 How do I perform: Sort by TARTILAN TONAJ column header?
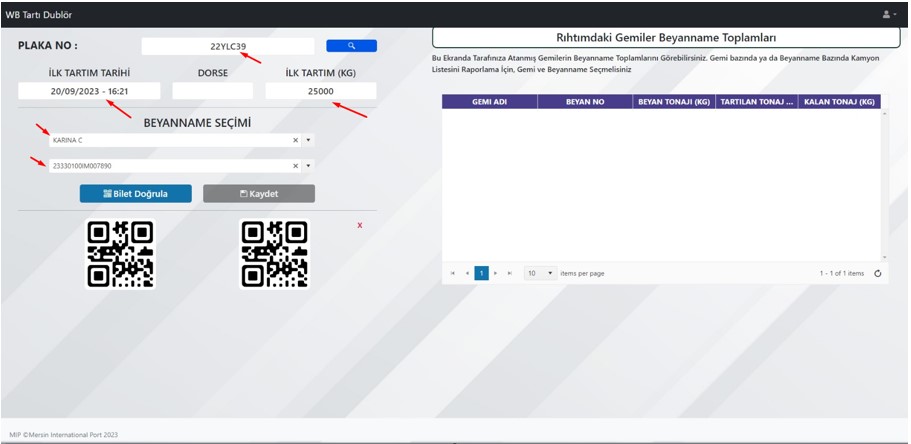point(757,102)
